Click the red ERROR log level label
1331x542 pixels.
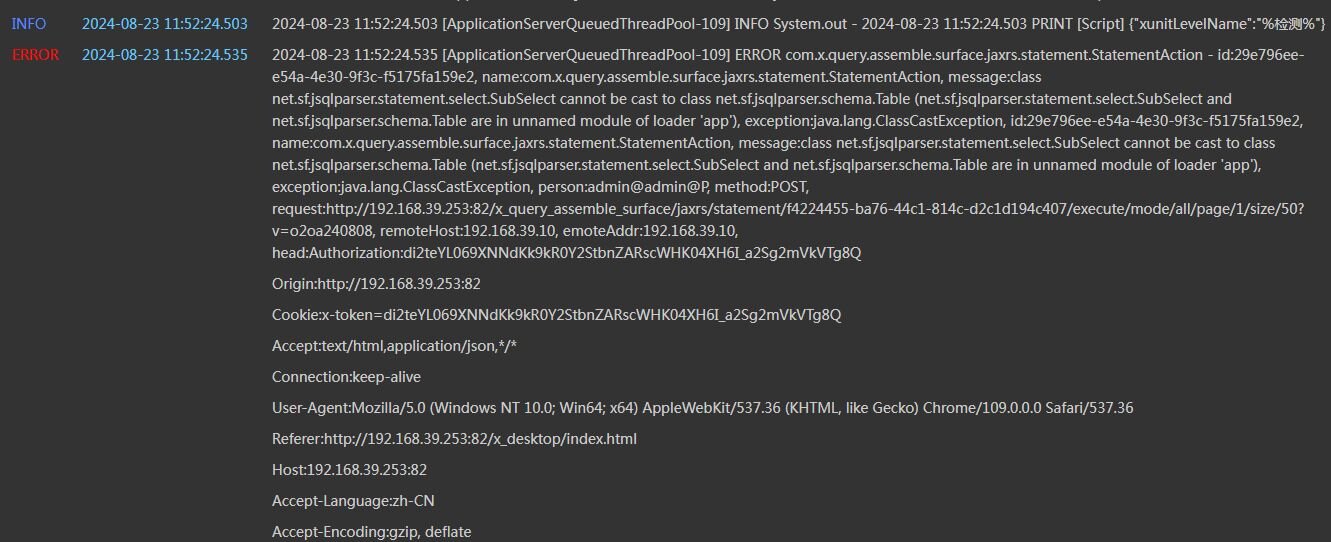(36, 55)
